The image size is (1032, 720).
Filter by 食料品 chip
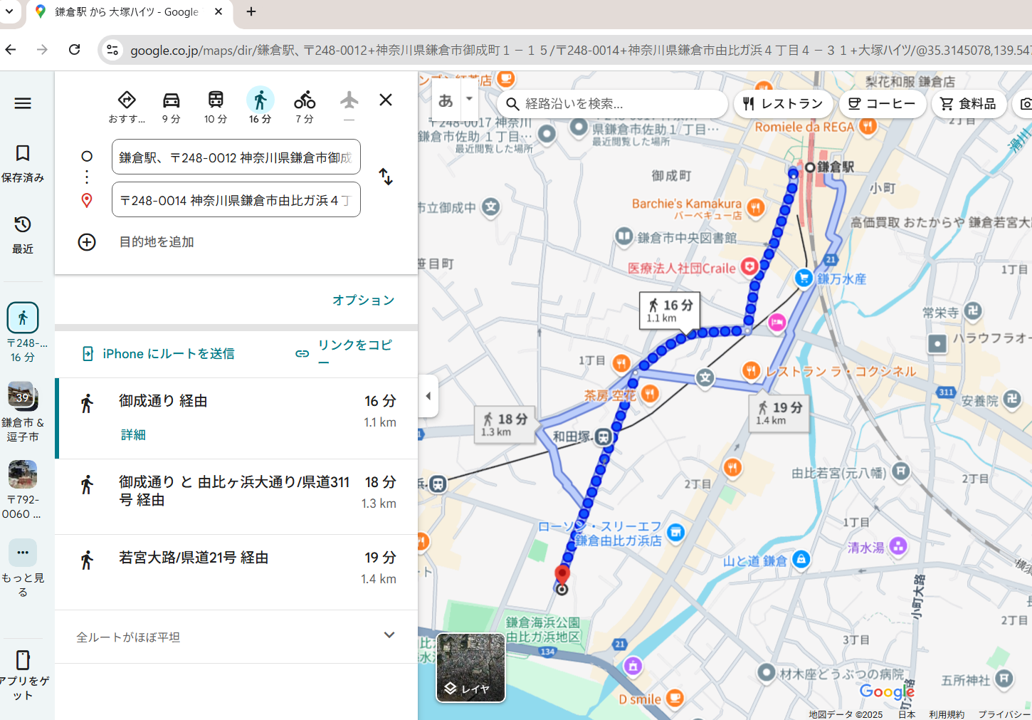pos(969,104)
